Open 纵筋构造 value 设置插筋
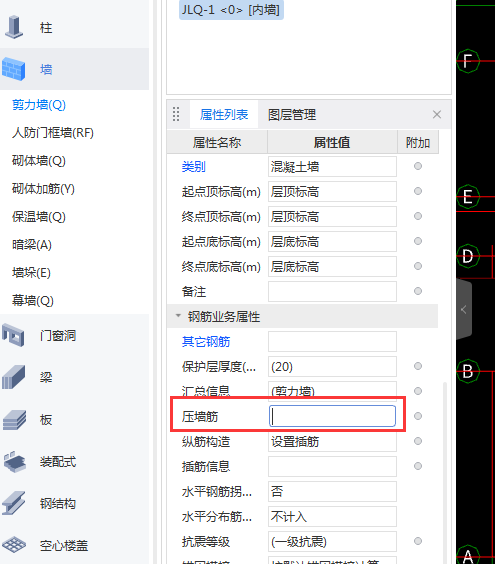495x564 pixels. (332, 441)
